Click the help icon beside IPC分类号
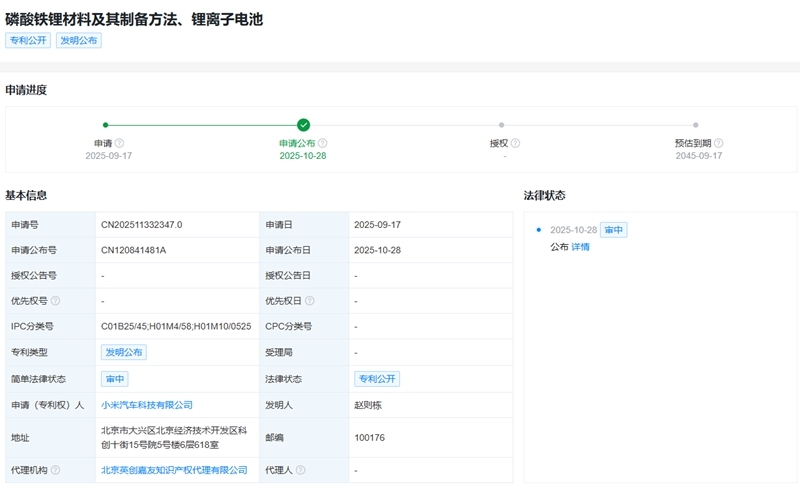 tap(61, 326)
